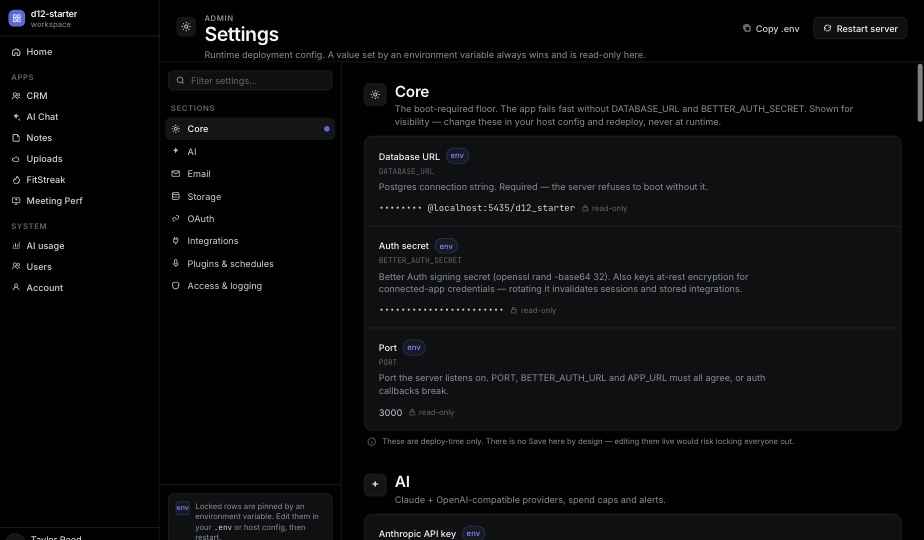This screenshot has height=540, width=924.
Task: Select Plugins & schedules section
Action: tap(250, 264)
